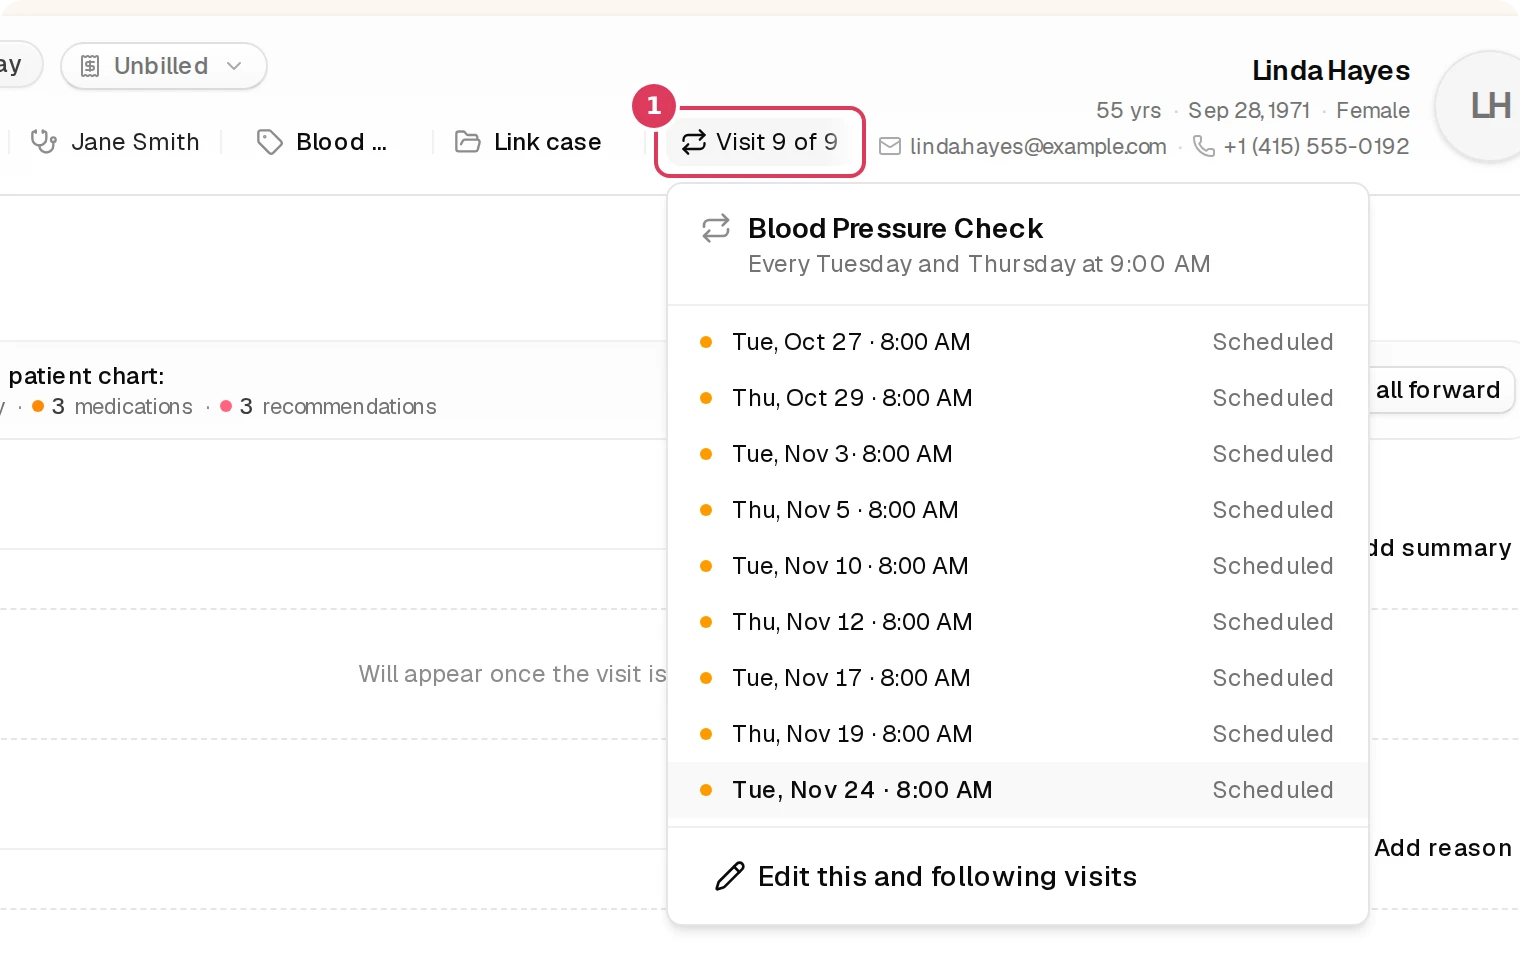Image resolution: width=1520 pixels, height=960 pixels.
Task: Click Edit this and following visits
Action: click(1018, 876)
